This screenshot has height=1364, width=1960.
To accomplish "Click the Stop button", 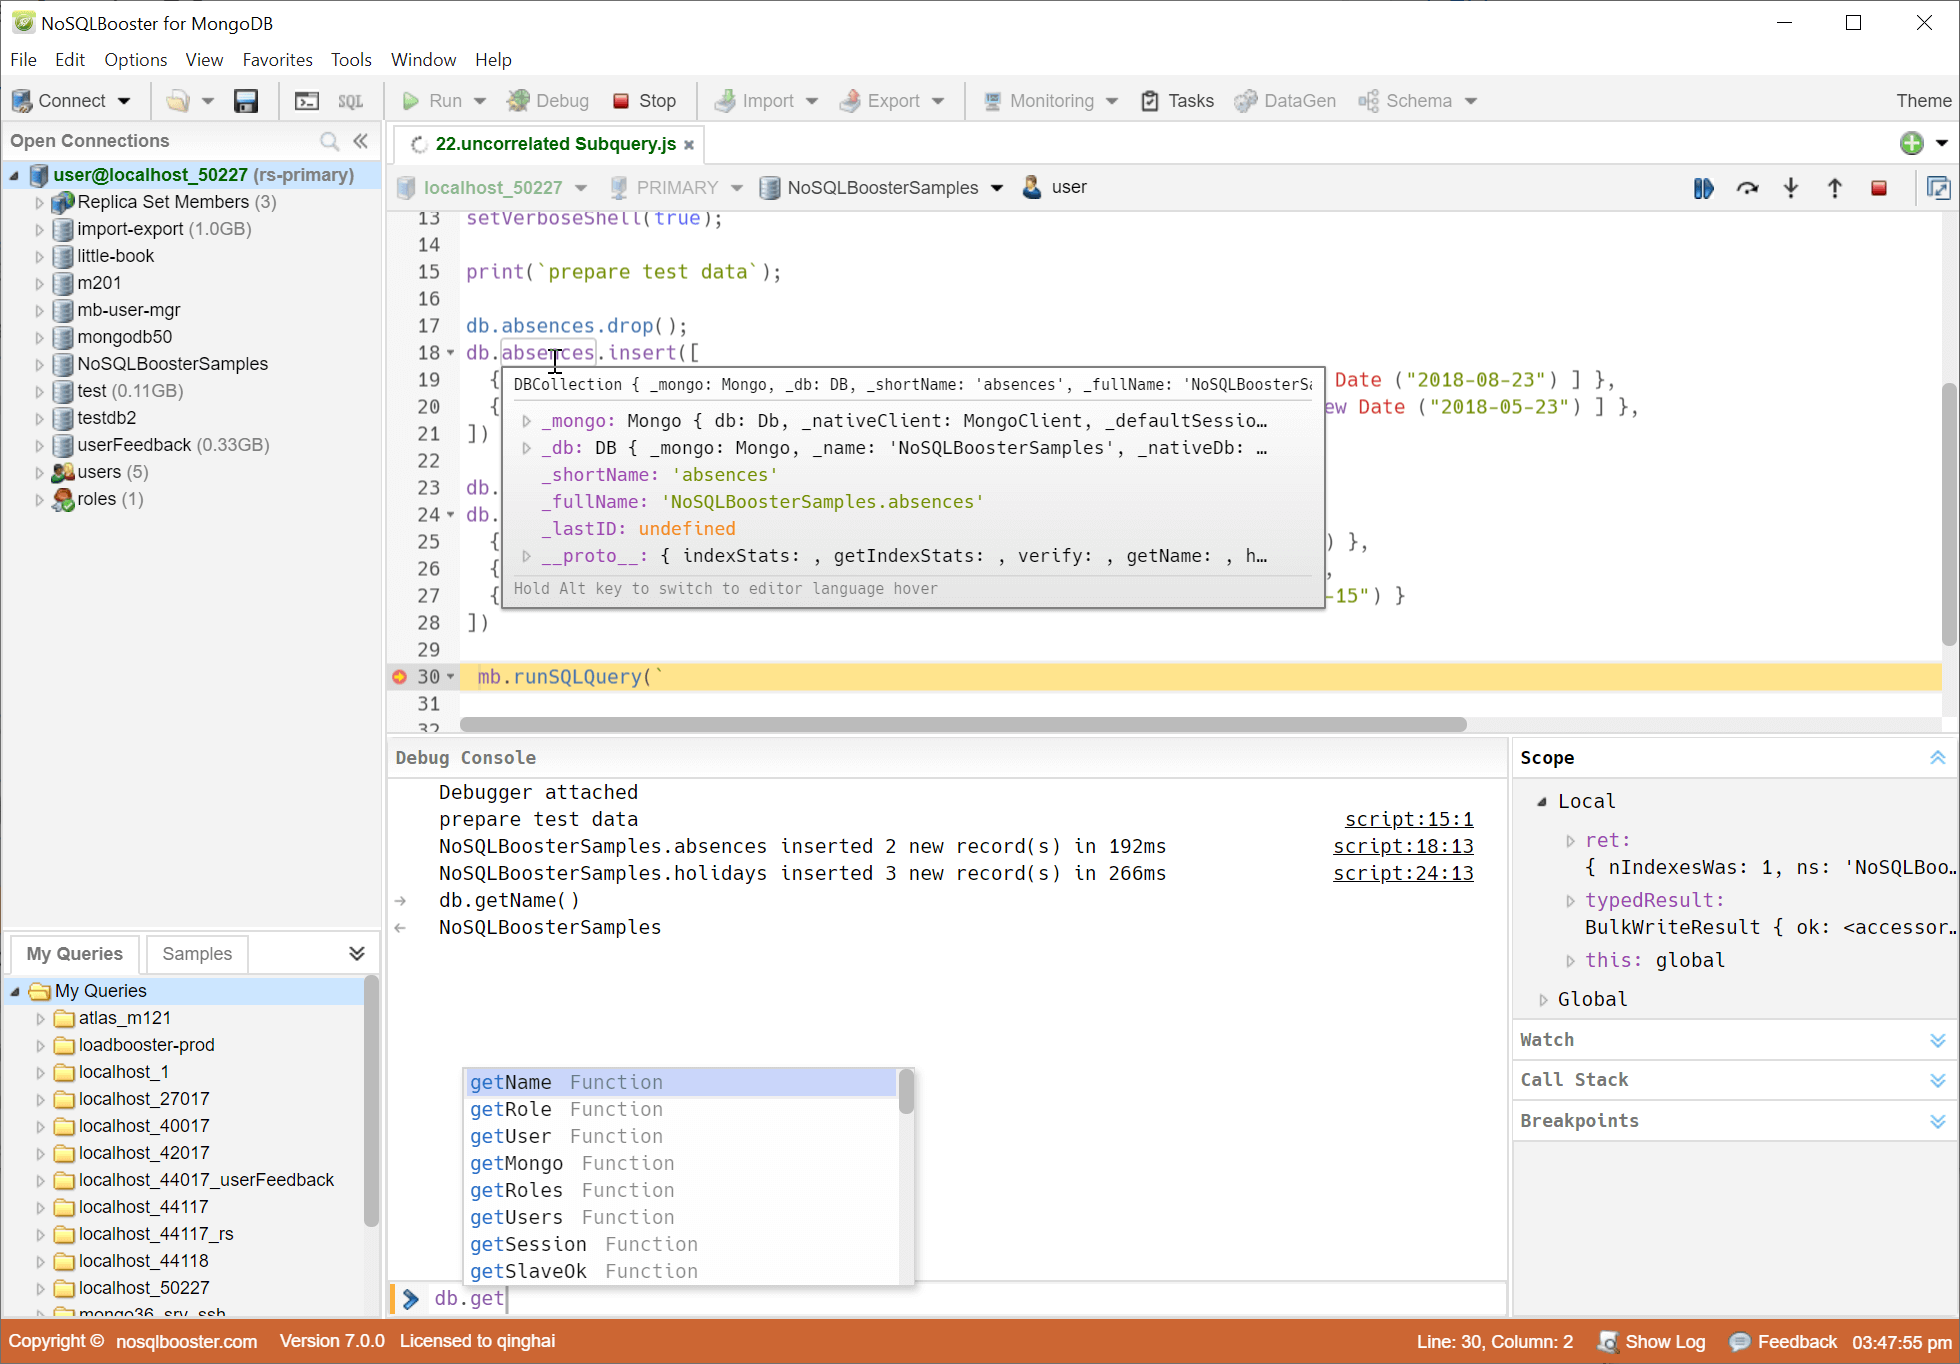I will [643, 100].
